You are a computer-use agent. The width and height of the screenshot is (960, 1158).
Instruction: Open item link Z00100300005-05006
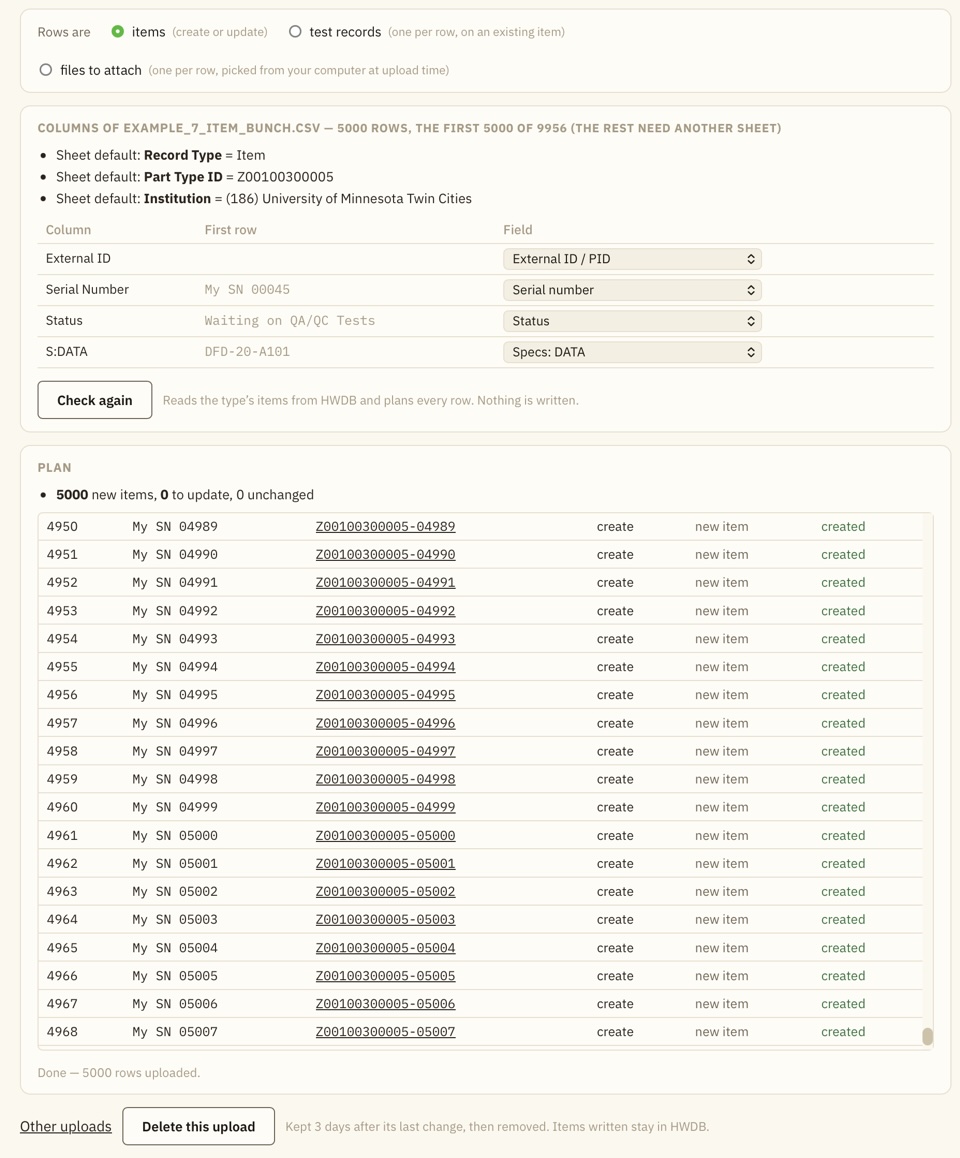click(x=385, y=1004)
